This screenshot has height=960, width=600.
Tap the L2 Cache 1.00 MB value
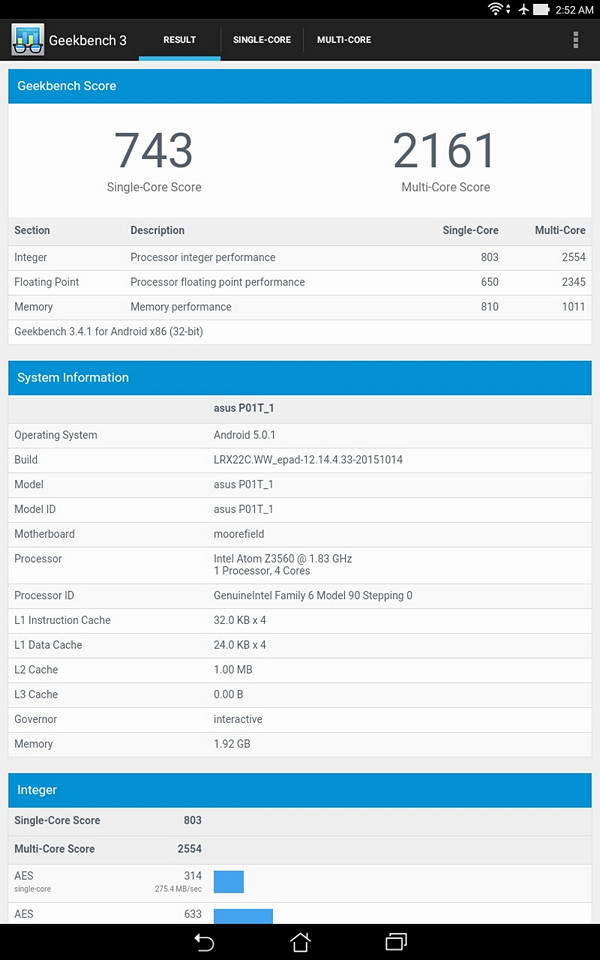233,670
